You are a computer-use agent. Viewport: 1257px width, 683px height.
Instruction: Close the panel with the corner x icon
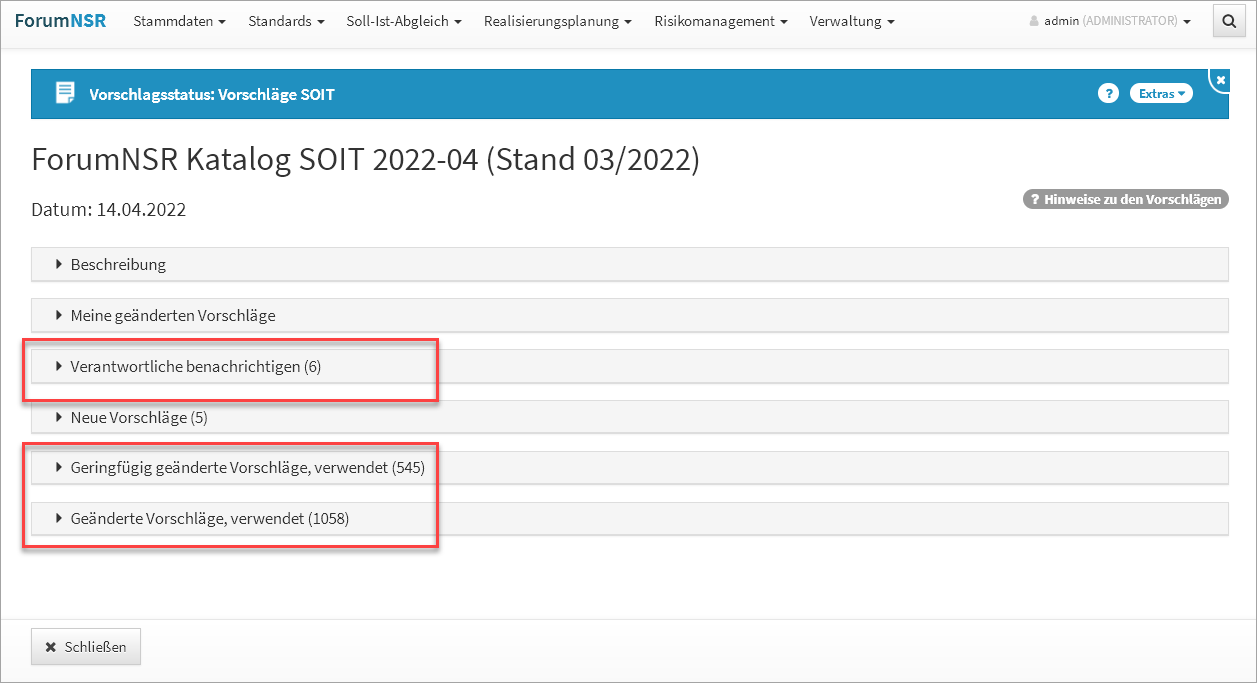pos(1221,79)
